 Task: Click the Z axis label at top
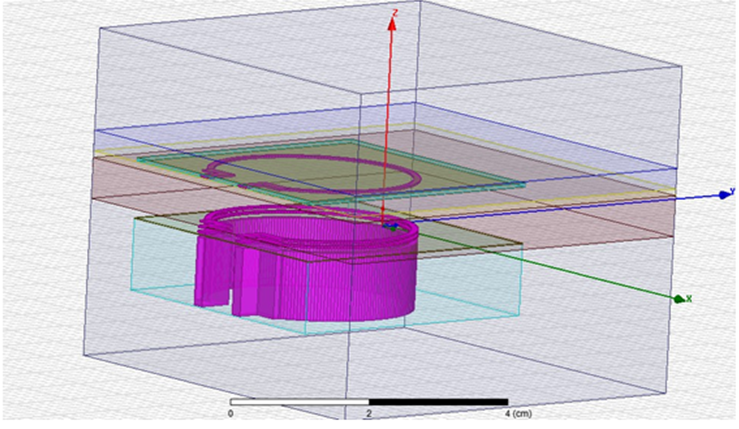(396, 13)
